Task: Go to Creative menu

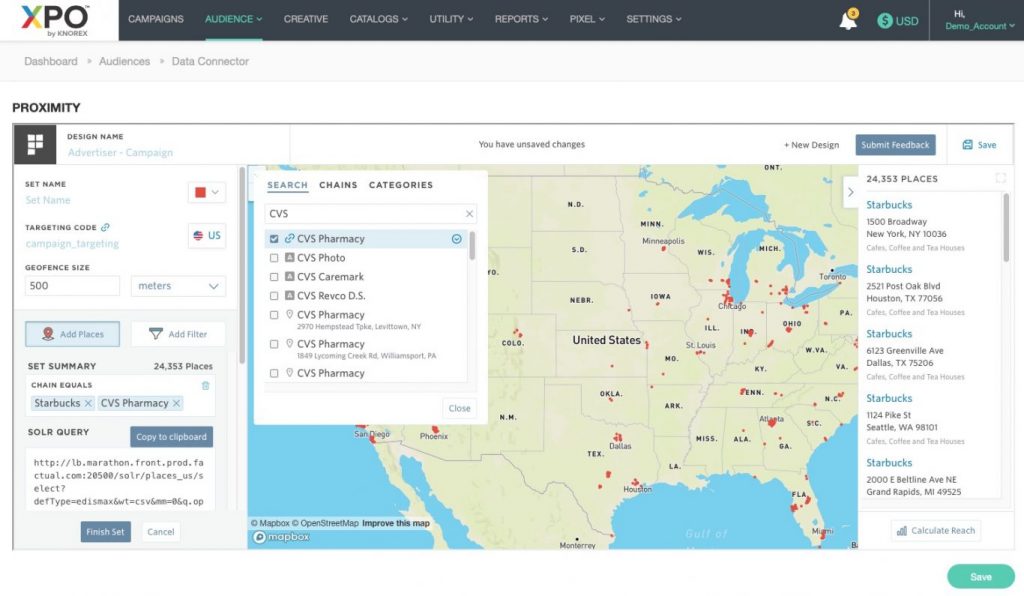Action: [x=305, y=20]
